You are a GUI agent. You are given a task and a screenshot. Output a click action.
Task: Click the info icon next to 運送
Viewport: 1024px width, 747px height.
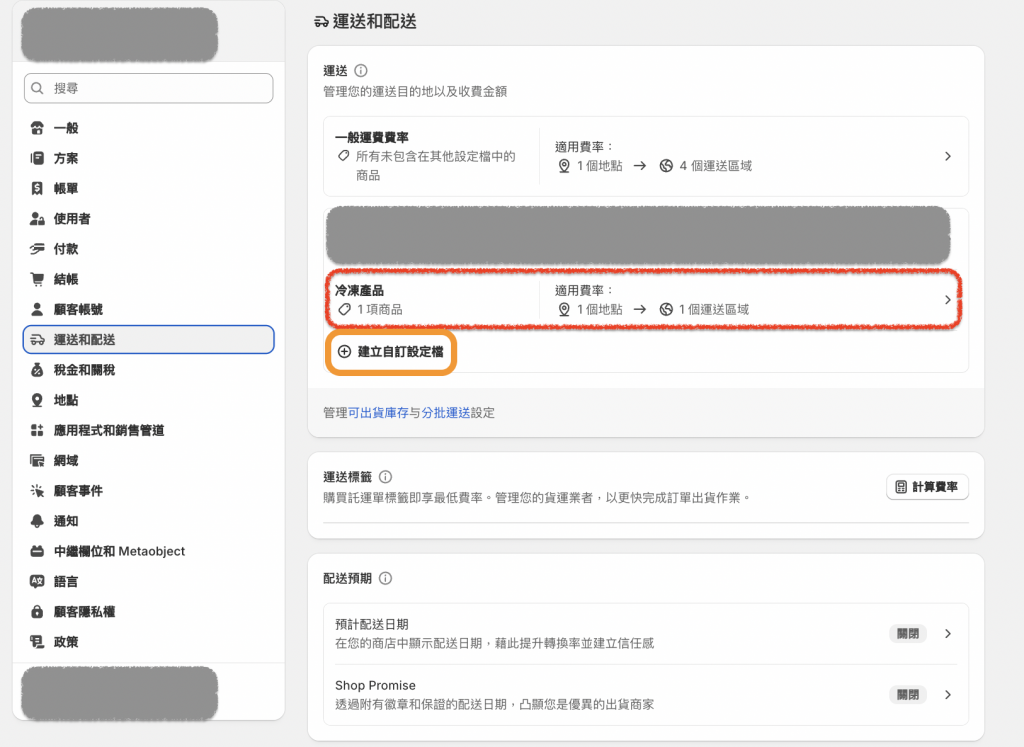pyautogui.click(x=361, y=71)
